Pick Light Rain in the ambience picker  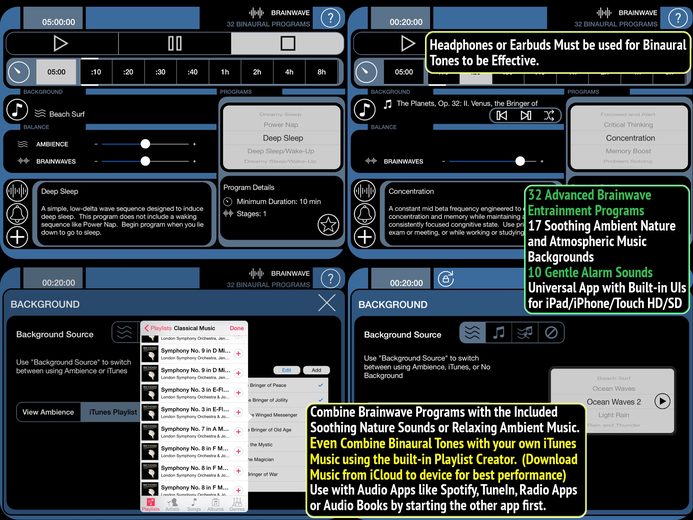tap(613, 415)
